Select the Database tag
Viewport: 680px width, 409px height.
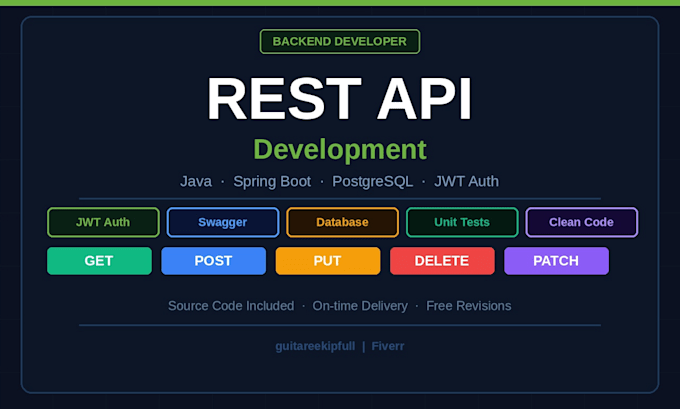point(343,222)
